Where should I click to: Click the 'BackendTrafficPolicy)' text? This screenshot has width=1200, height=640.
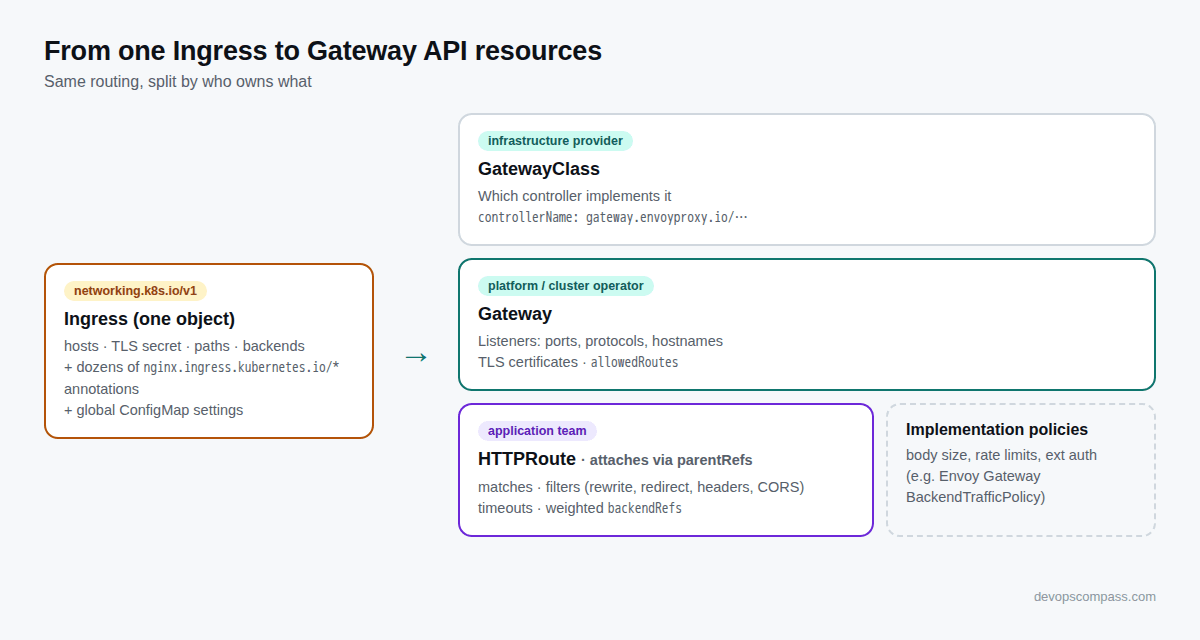[x=976, y=497]
